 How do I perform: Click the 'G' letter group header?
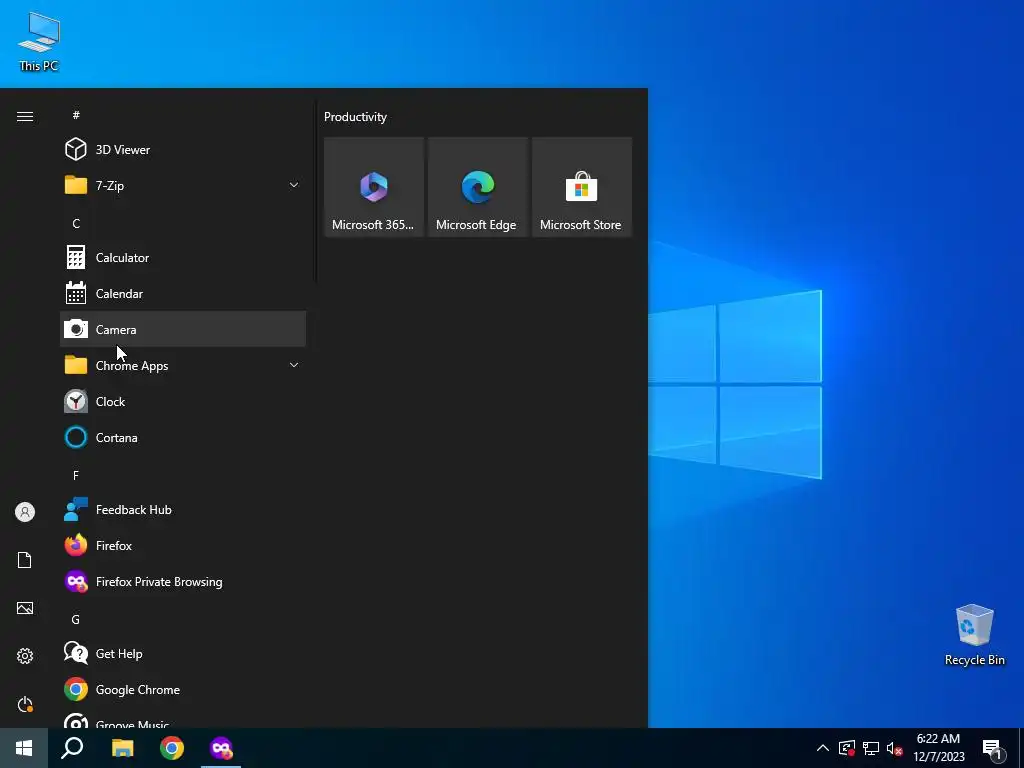tap(76, 619)
